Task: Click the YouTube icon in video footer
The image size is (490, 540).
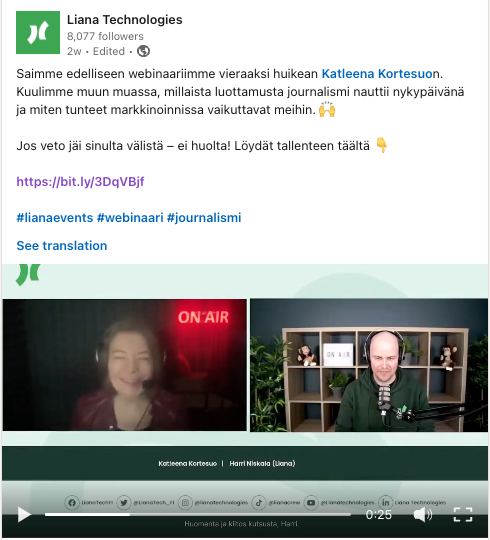Action: [311, 502]
